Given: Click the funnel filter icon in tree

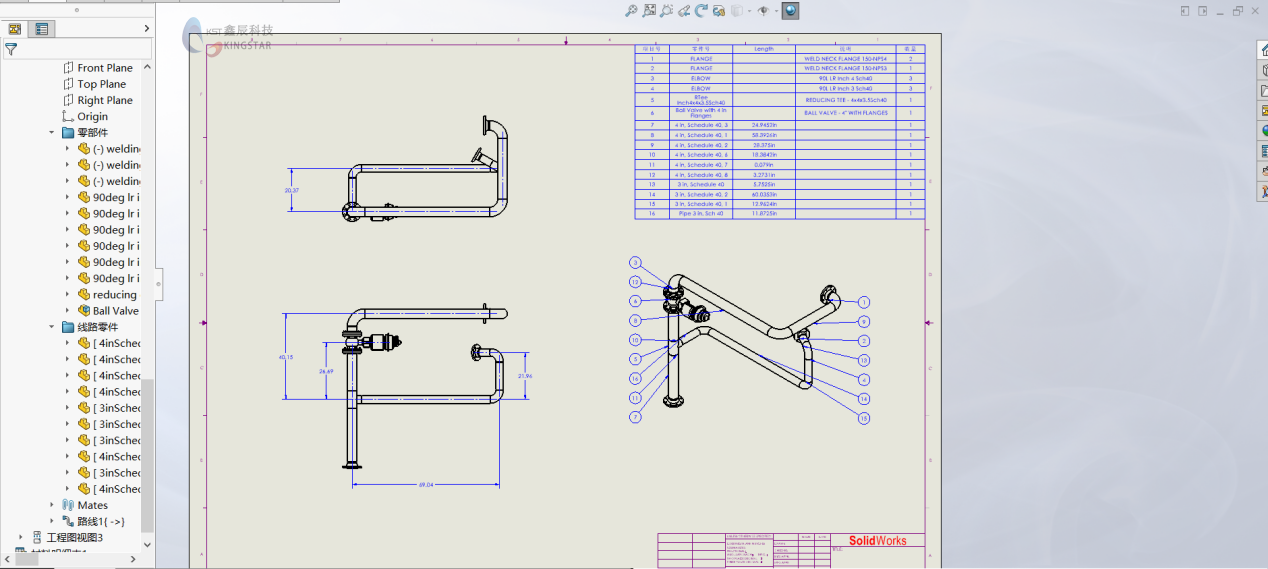Looking at the screenshot, I should 11,49.
